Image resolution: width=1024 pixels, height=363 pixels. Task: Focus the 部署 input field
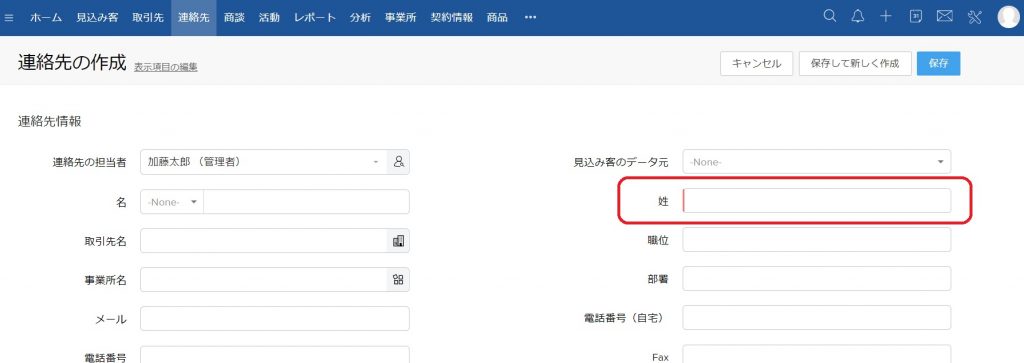point(816,279)
